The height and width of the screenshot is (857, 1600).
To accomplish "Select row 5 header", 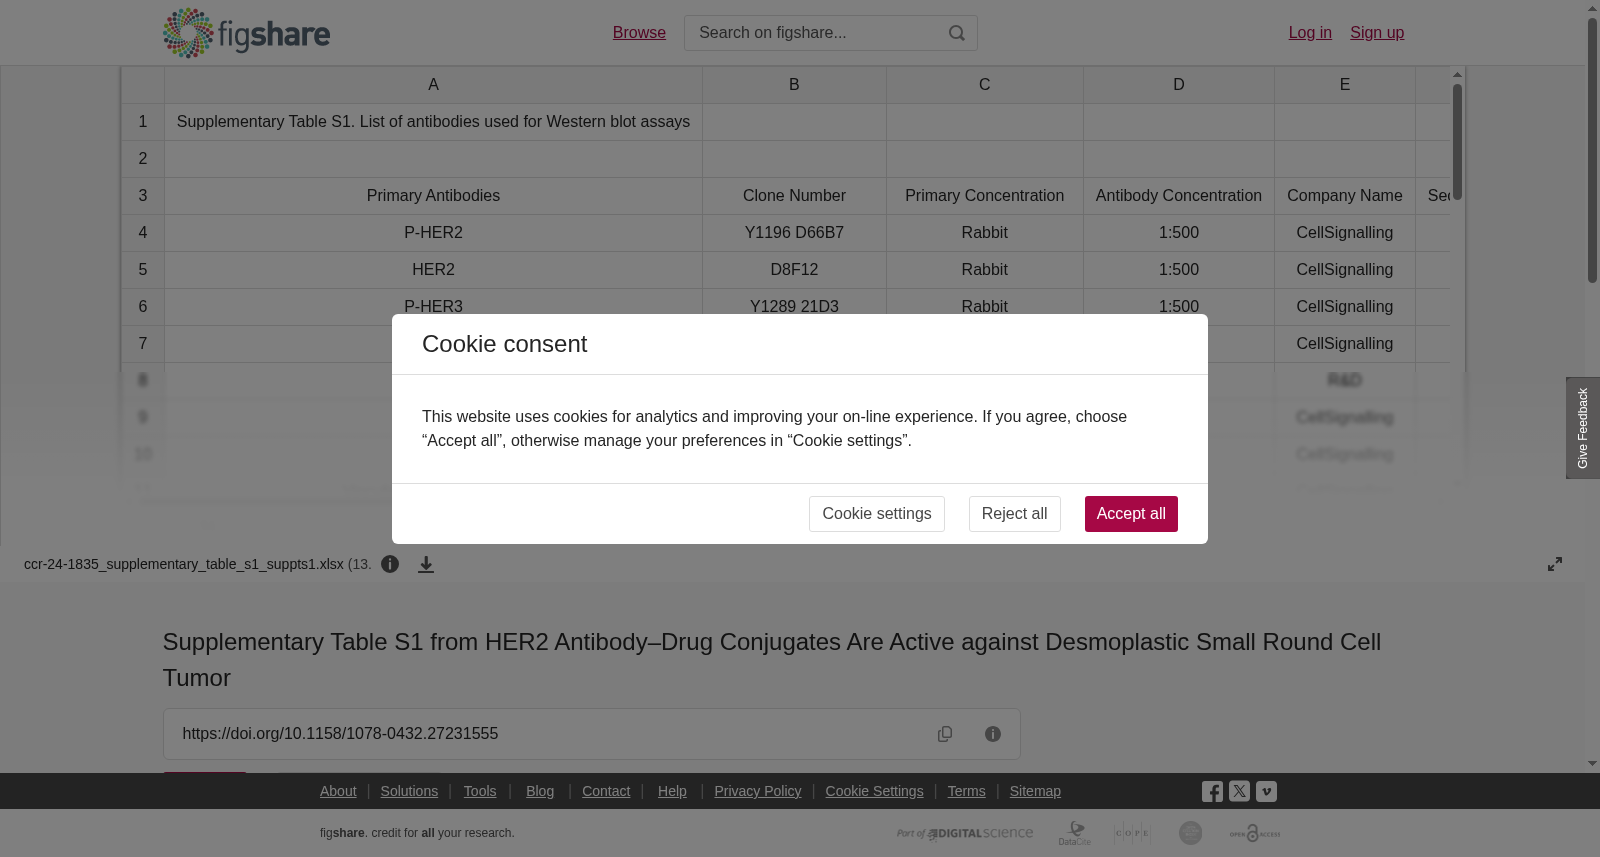I will [x=143, y=270].
